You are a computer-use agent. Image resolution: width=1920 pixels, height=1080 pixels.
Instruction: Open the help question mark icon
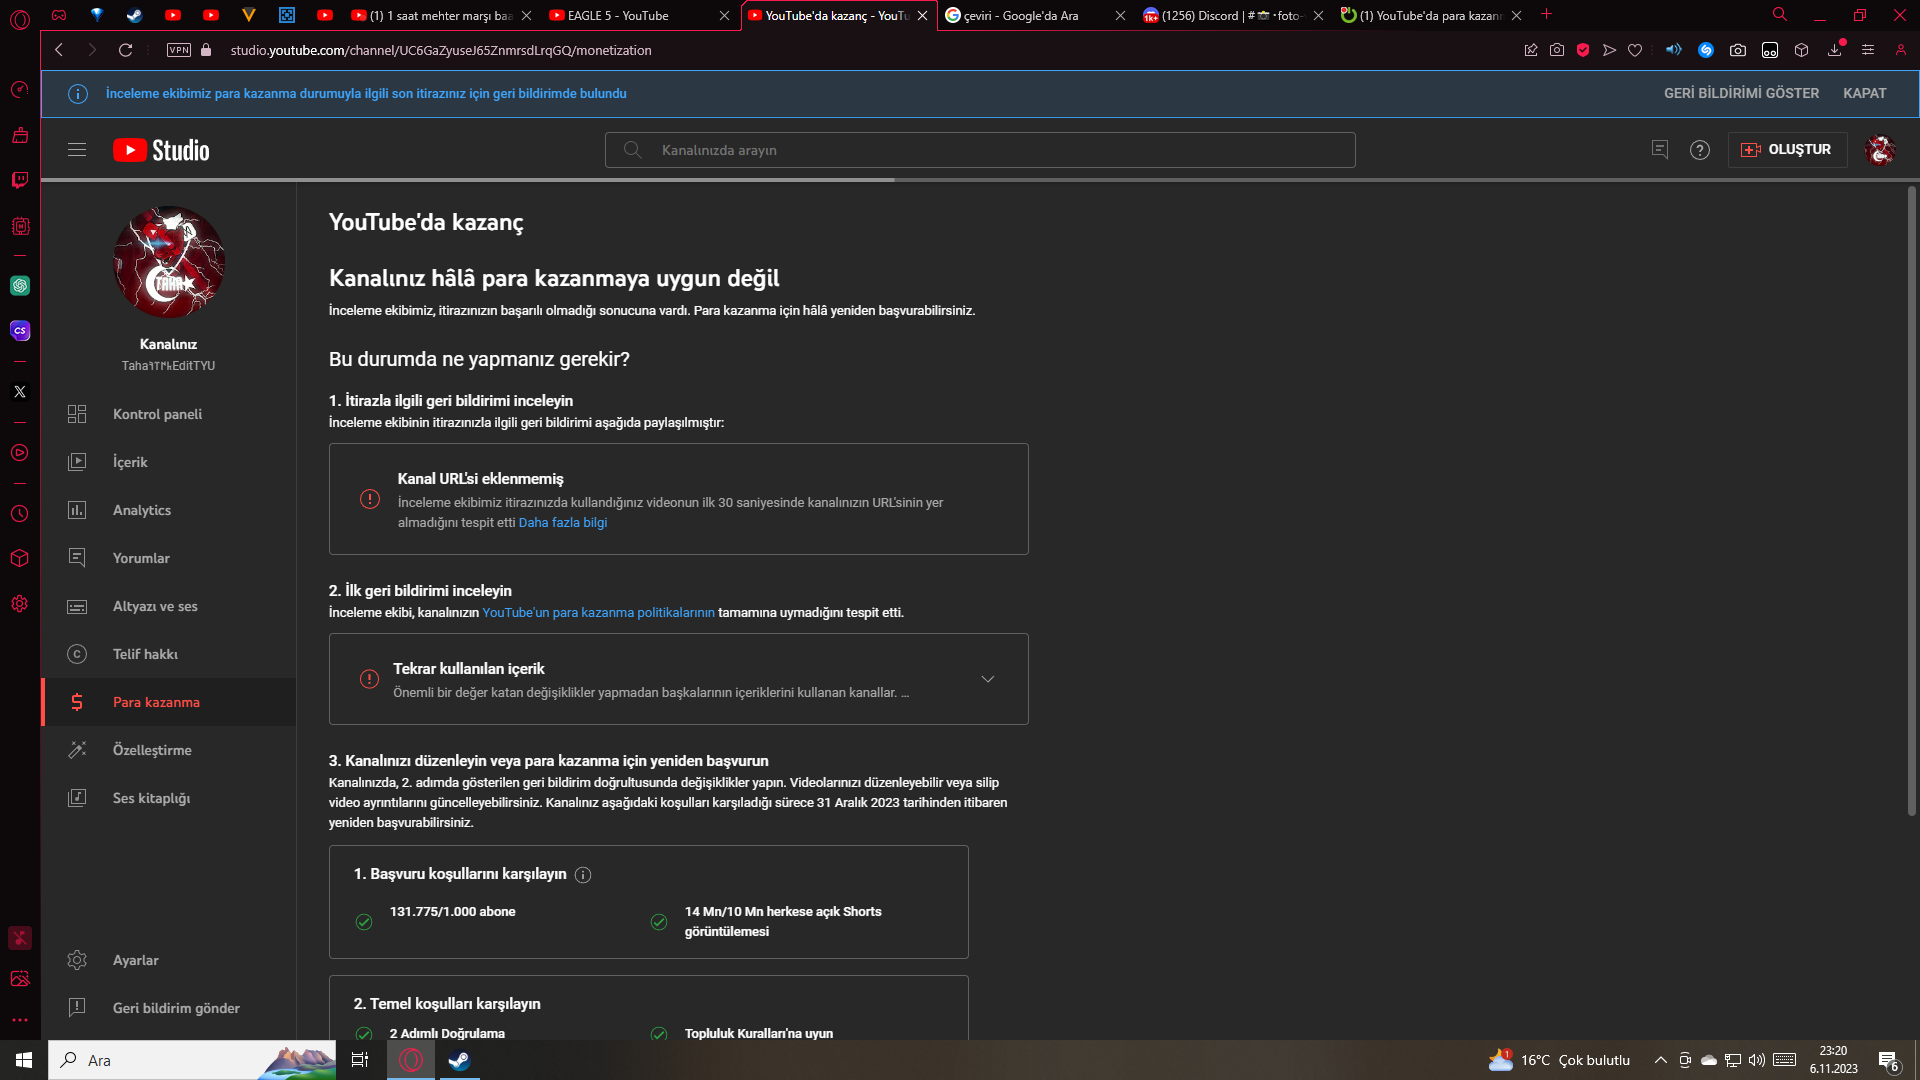click(1699, 150)
